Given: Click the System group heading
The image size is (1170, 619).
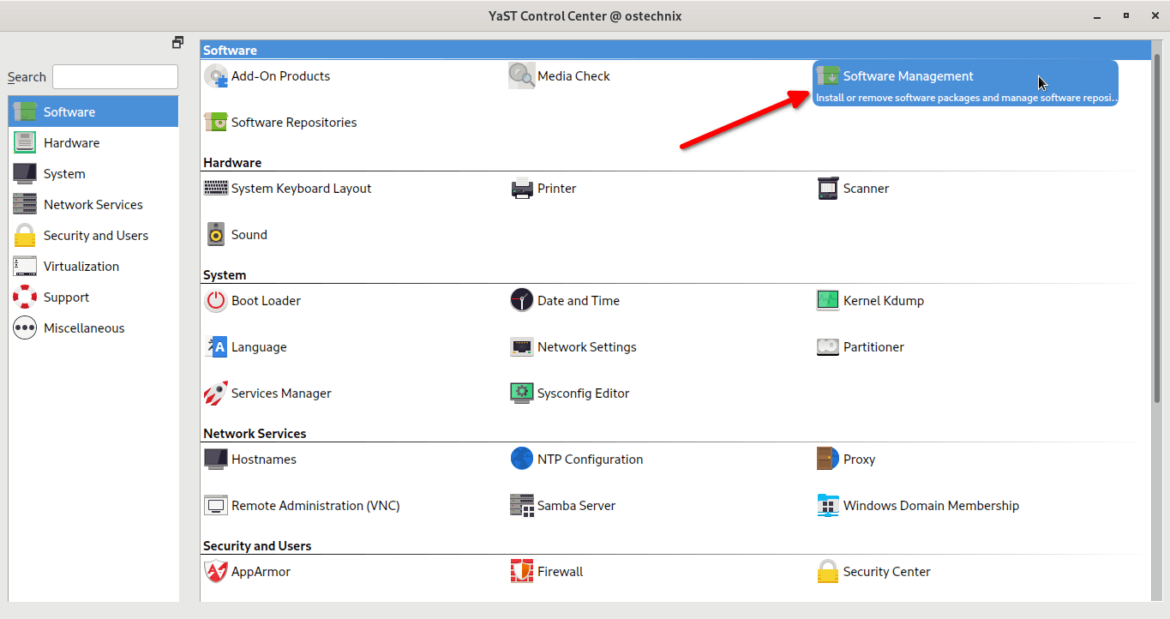Looking at the screenshot, I should coord(225,275).
